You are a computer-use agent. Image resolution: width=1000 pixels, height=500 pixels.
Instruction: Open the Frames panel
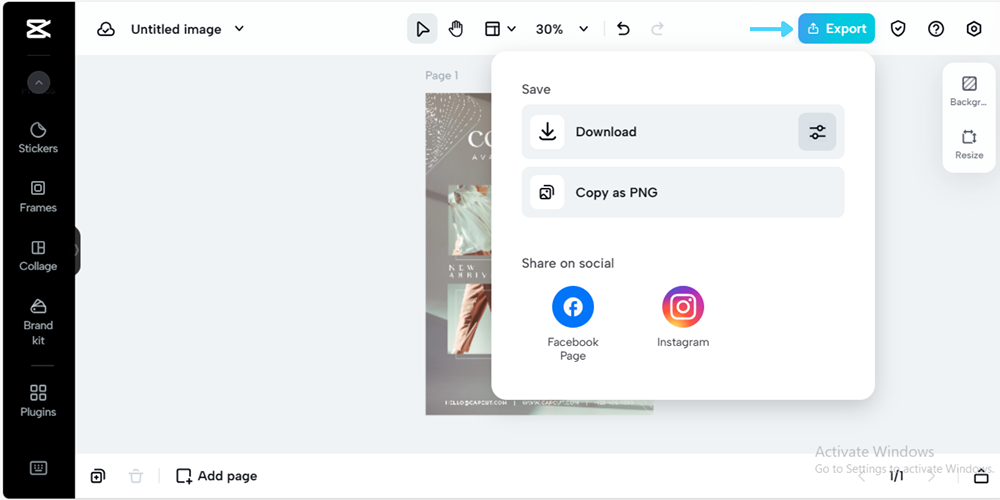pos(38,196)
